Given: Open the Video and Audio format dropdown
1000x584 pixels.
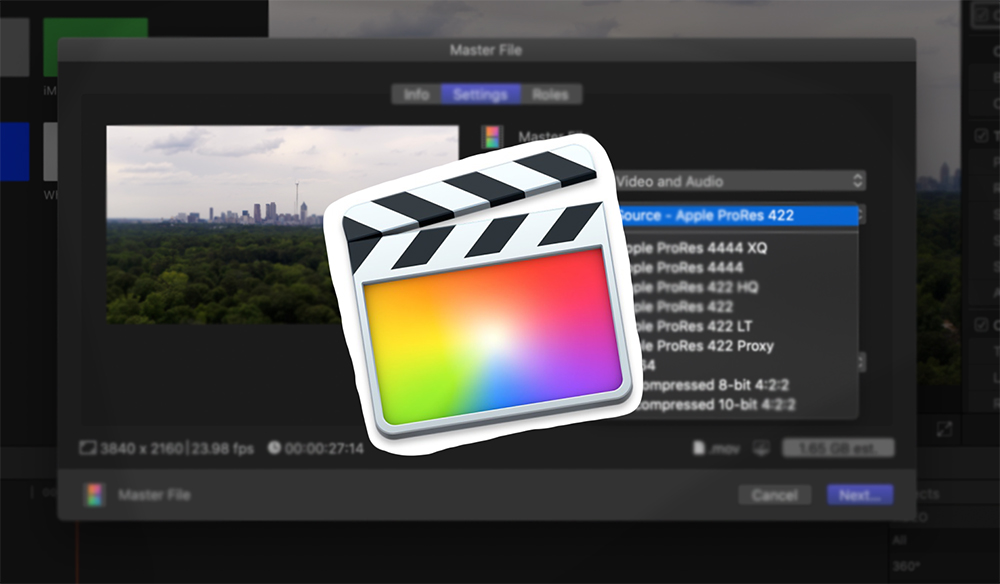Looking at the screenshot, I should pyautogui.click(x=738, y=181).
